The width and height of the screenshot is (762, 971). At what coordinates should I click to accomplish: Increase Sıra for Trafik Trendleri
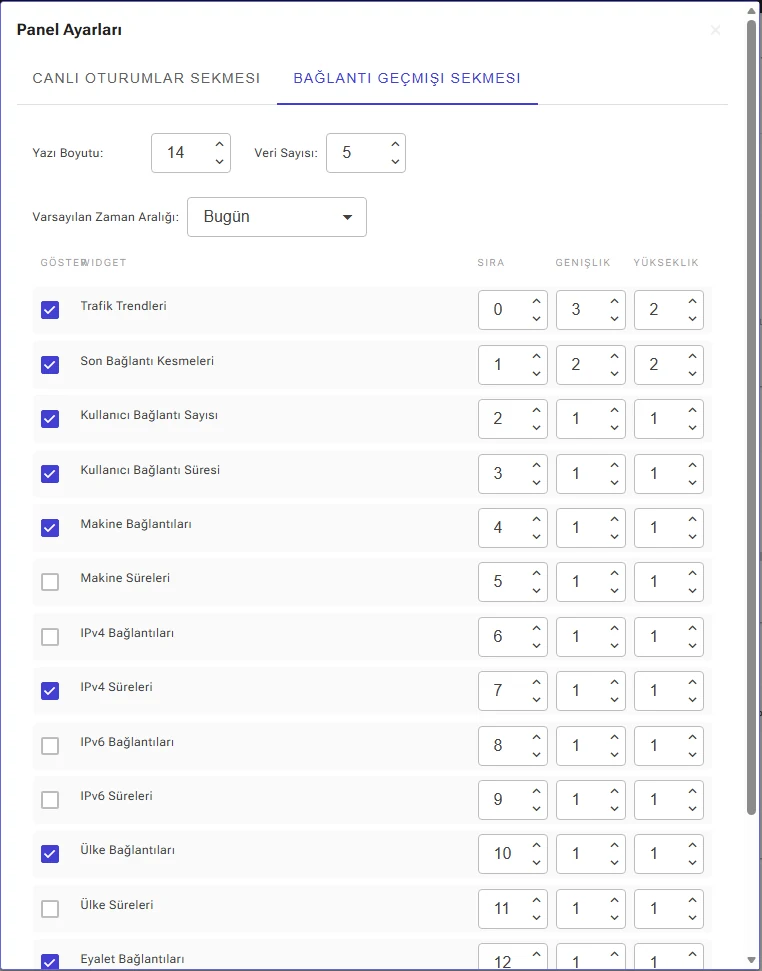coord(537,301)
